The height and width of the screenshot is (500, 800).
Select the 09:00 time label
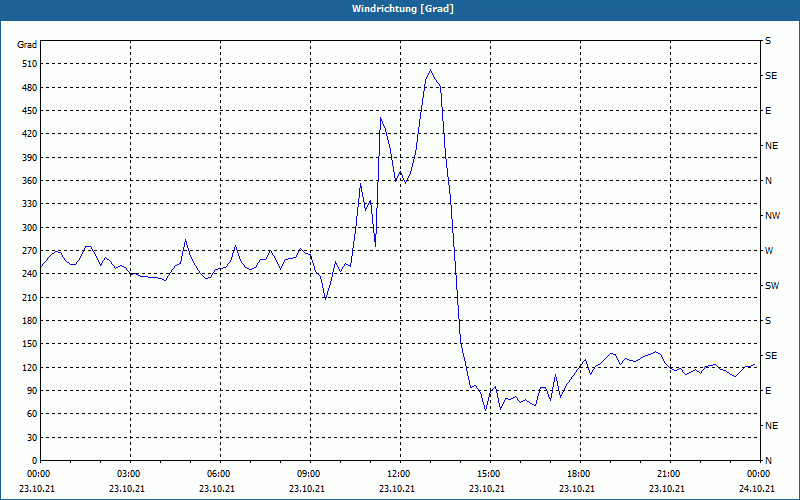pos(310,473)
